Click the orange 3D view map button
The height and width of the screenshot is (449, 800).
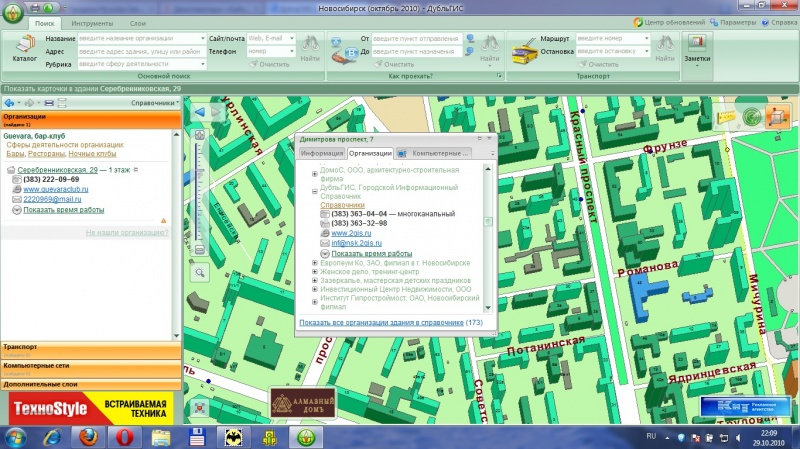[x=776, y=118]
